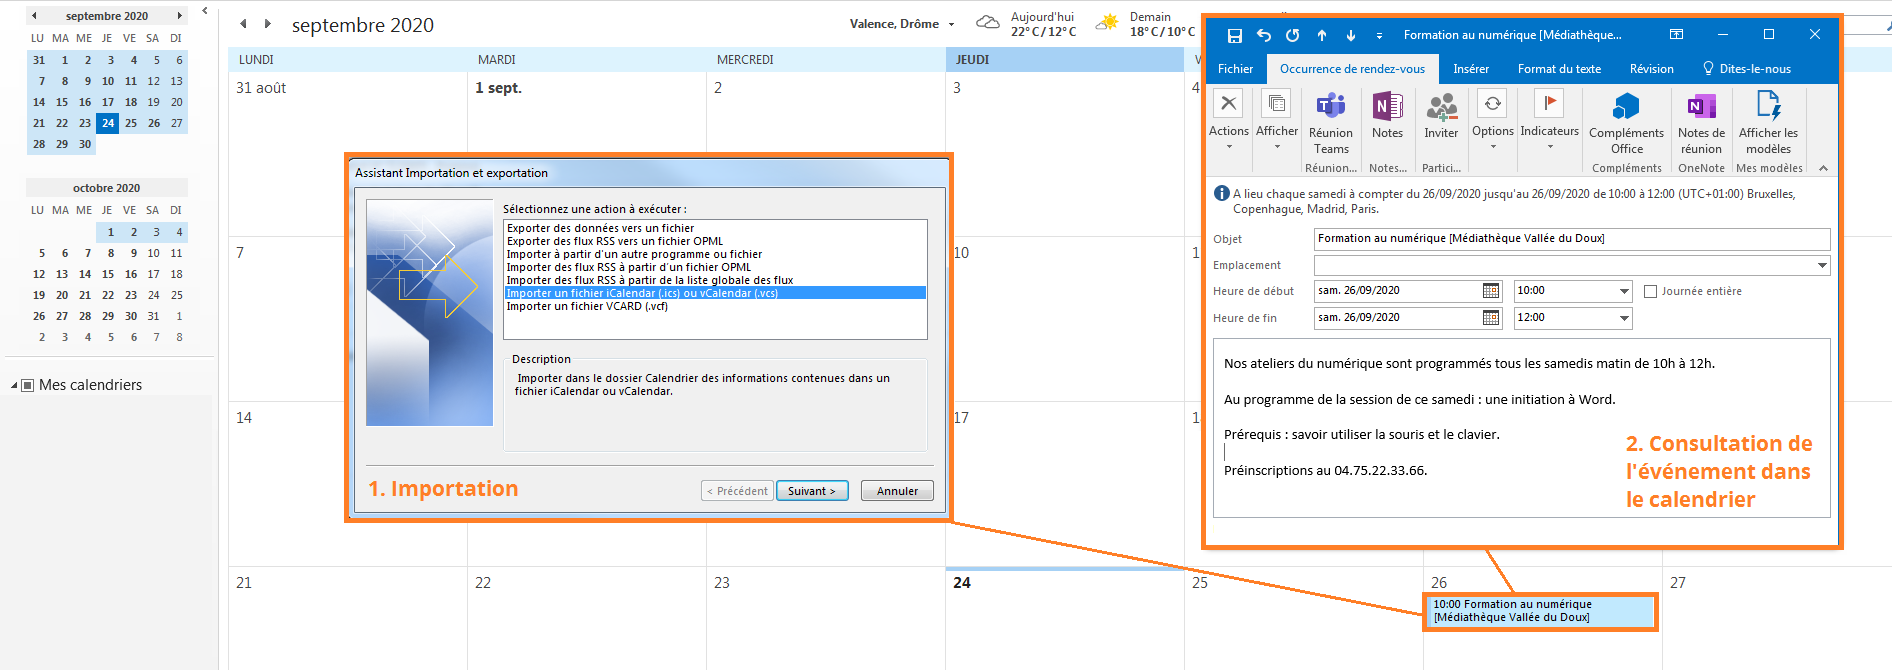Click Annuler in import wizard
1892x670 pixels.
[x=897, y=491]
